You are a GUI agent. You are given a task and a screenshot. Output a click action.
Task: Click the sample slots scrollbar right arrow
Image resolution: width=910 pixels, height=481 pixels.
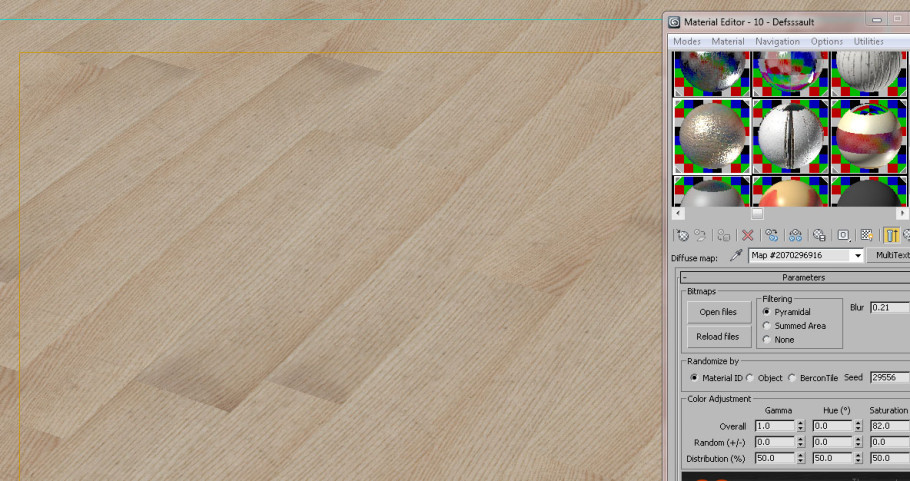(903, 214)
